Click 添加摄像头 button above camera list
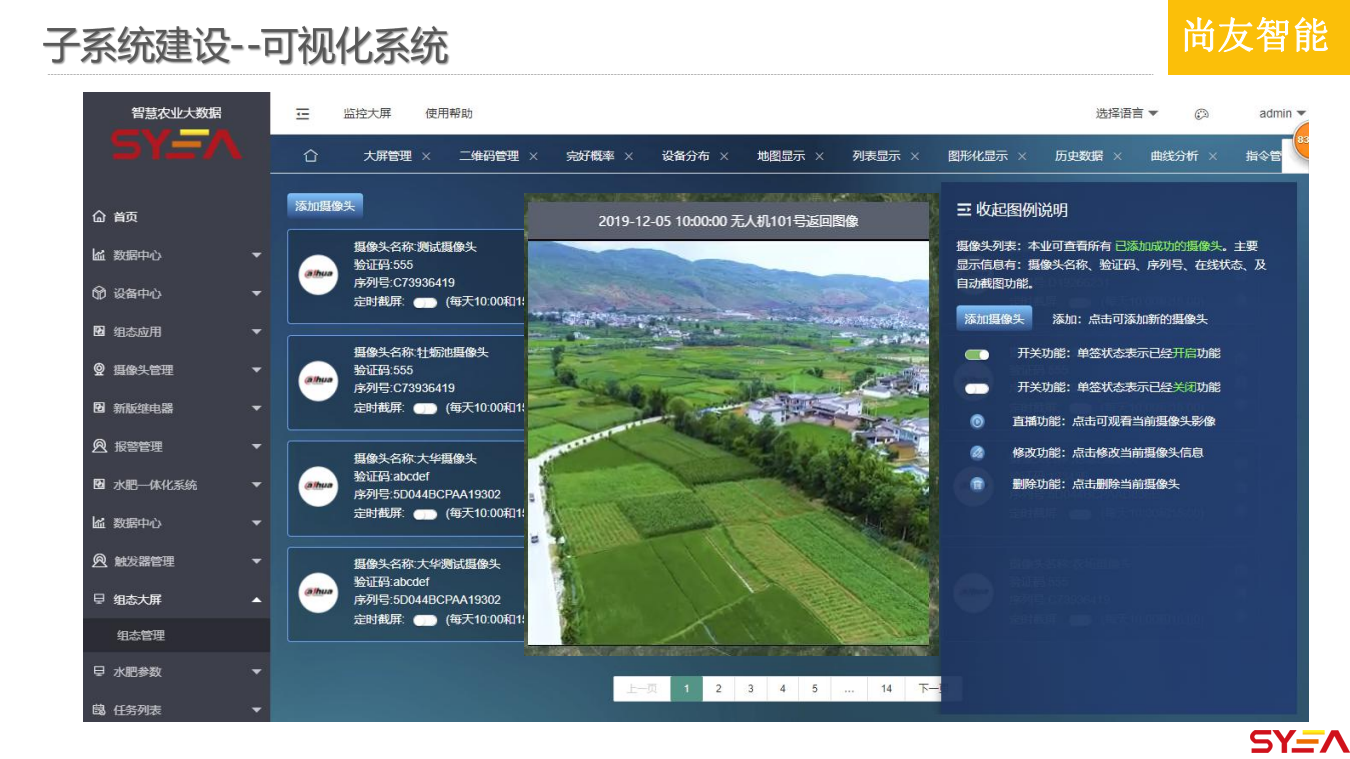 [x=325, y=205]
